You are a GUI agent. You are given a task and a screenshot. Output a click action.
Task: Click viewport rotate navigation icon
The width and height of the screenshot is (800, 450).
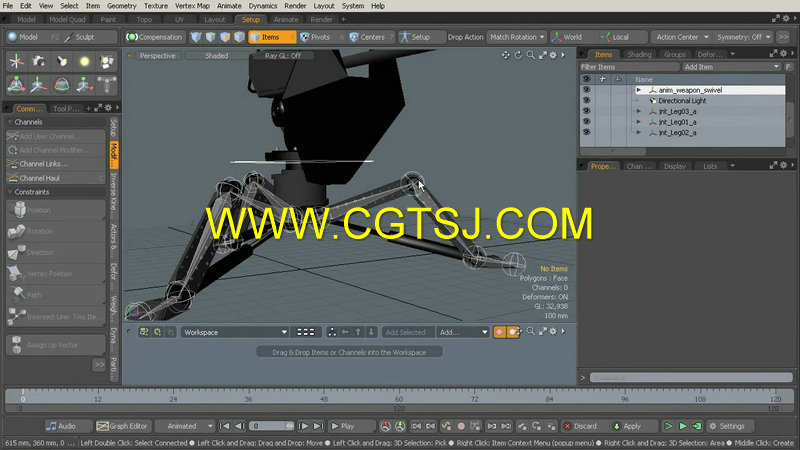(x=518, y=55)
